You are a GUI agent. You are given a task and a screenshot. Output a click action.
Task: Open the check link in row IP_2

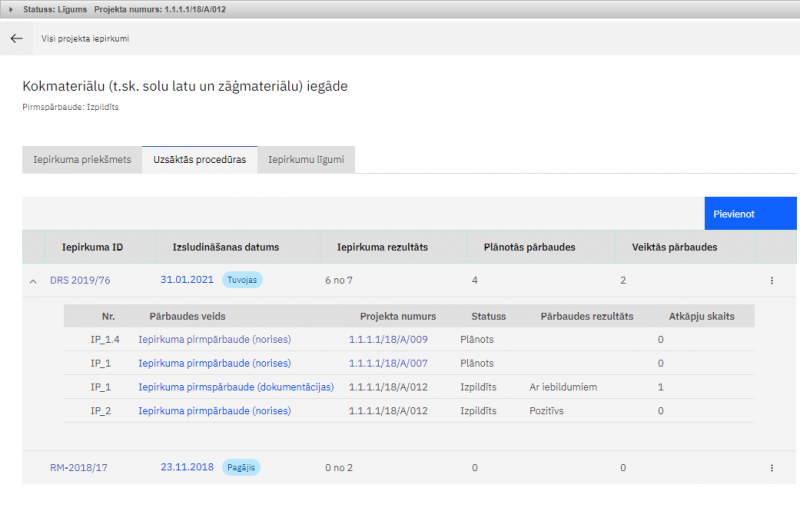pos(214,411)
